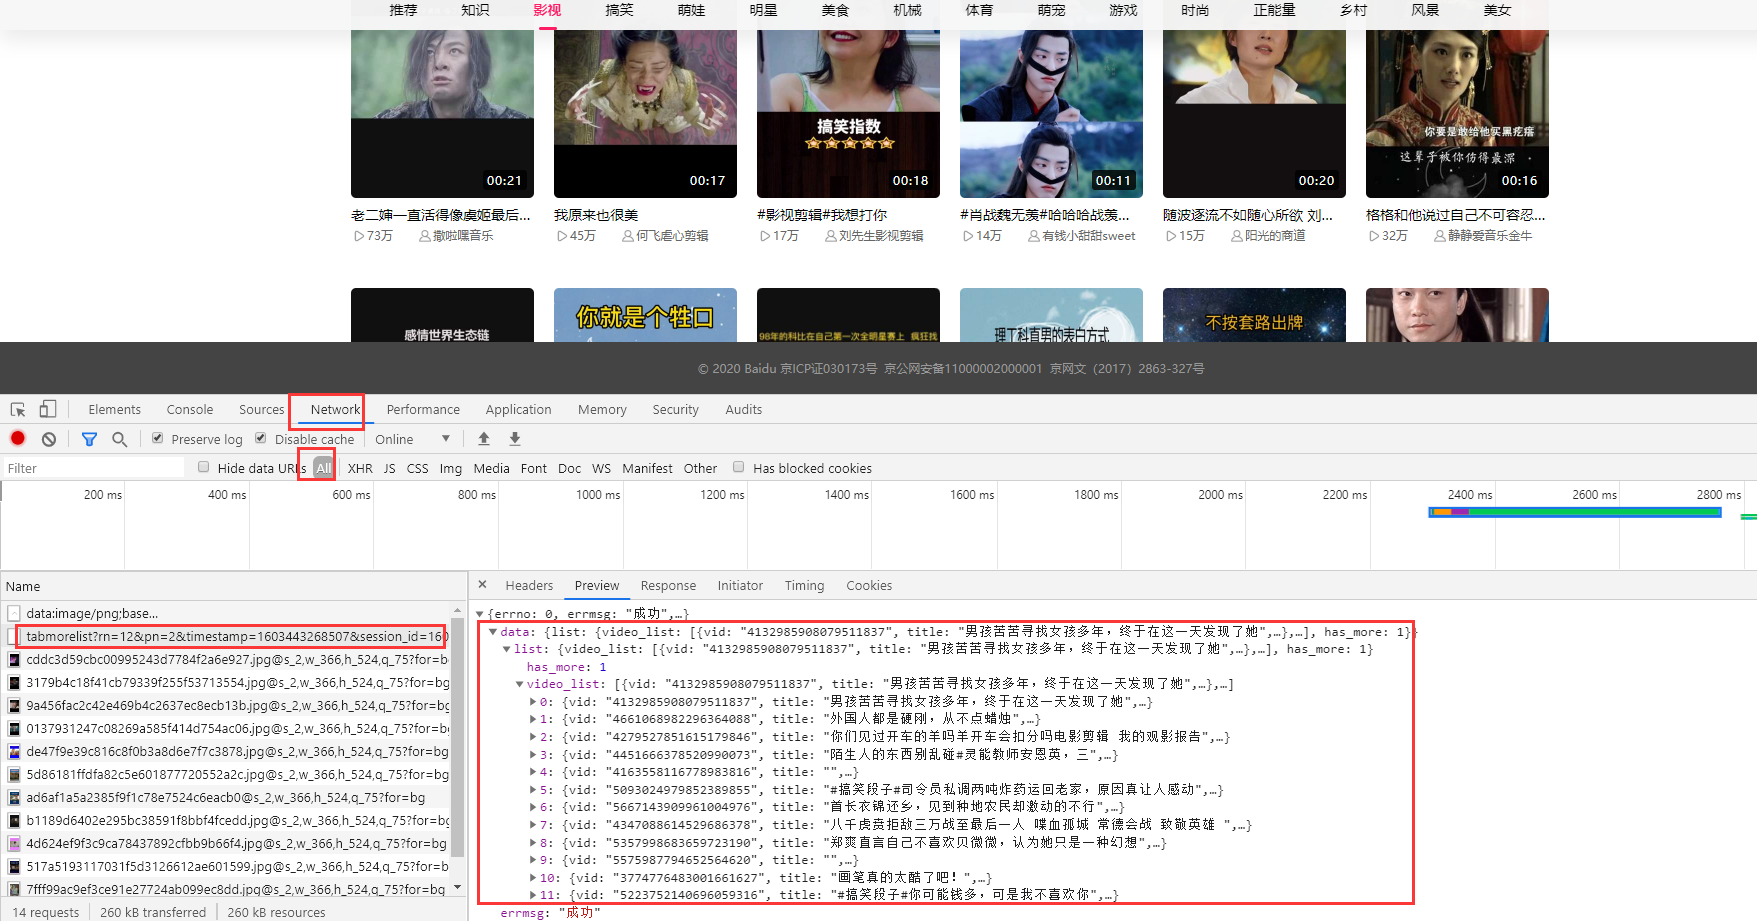Select the tabmorelist request row

point(232,636)
